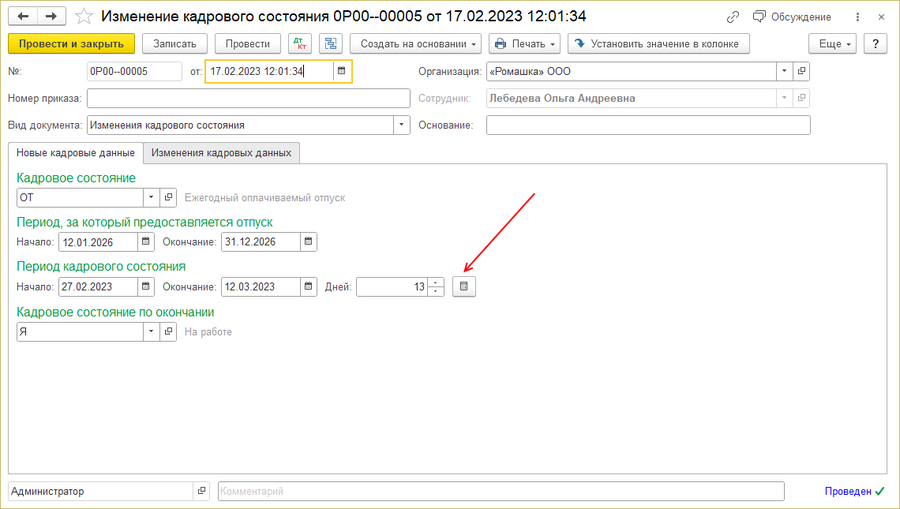Expand the Кадровое состояние ОТ dropdown
This screenshot has height=509, width=900.
point(151,197)
